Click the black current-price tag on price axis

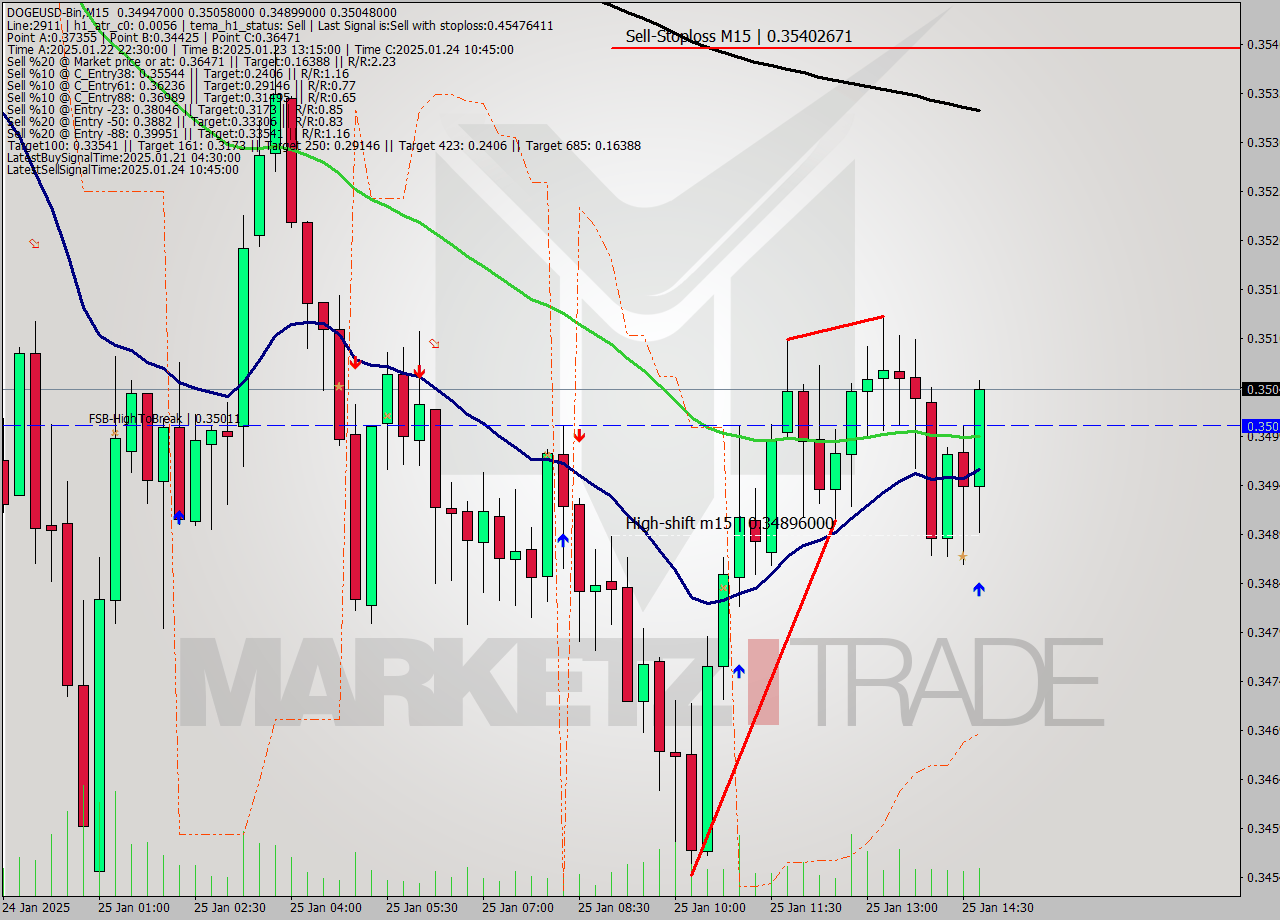click(1260, 389)
